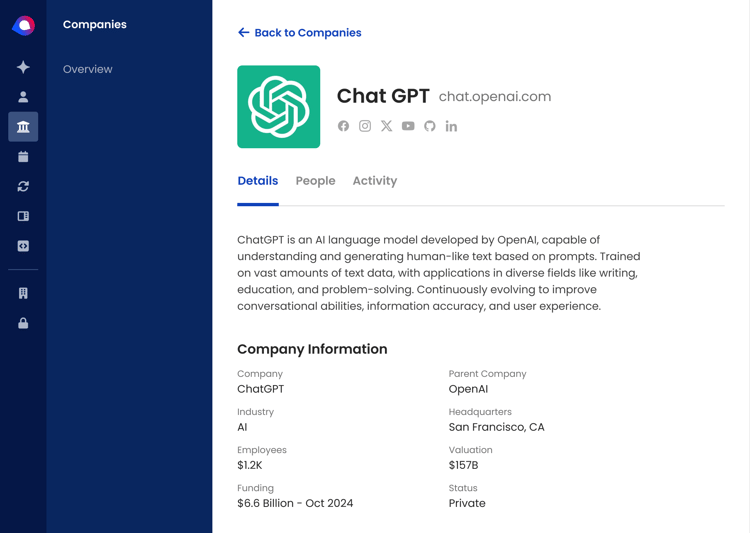Click the padlock icon in sidebar
The width and height of the screenshot is (750, 533).
coord(23,323)
